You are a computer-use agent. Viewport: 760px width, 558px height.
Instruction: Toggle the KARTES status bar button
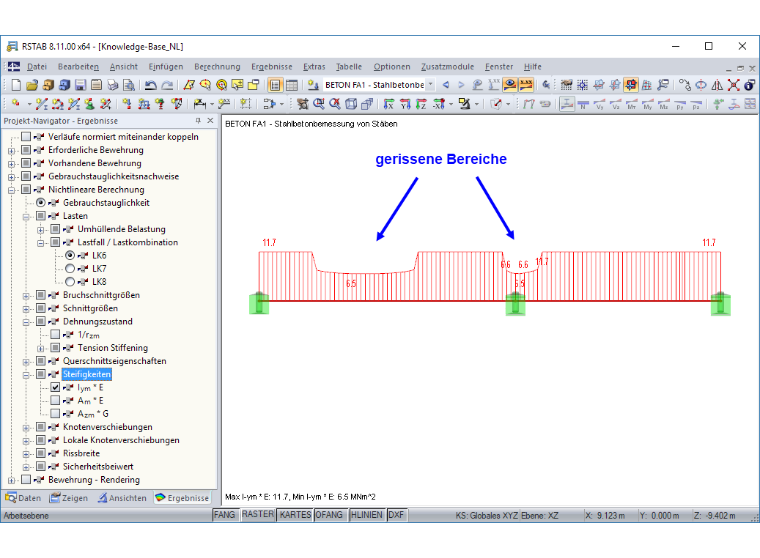click(x=295, y=515)
